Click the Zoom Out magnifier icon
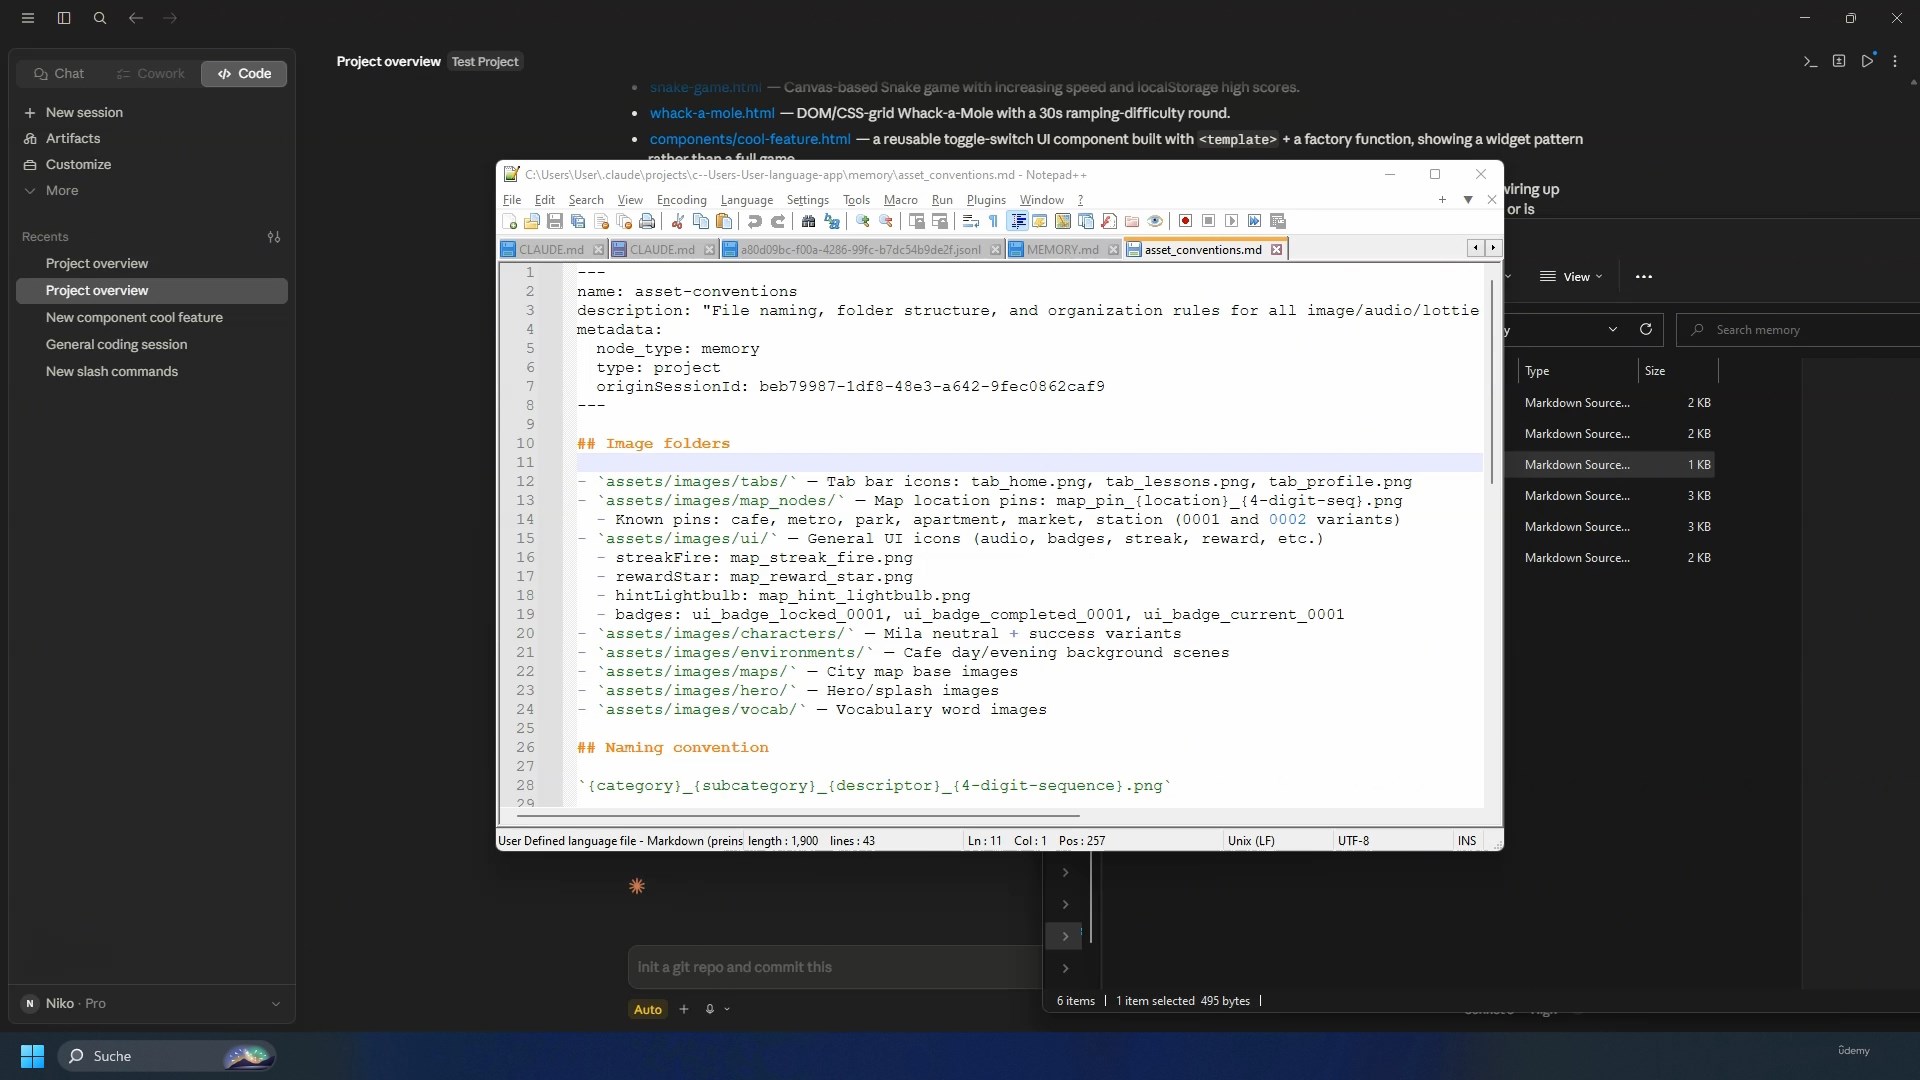This screenshot has width=1920, height=1080. click(x=886, y=221)
